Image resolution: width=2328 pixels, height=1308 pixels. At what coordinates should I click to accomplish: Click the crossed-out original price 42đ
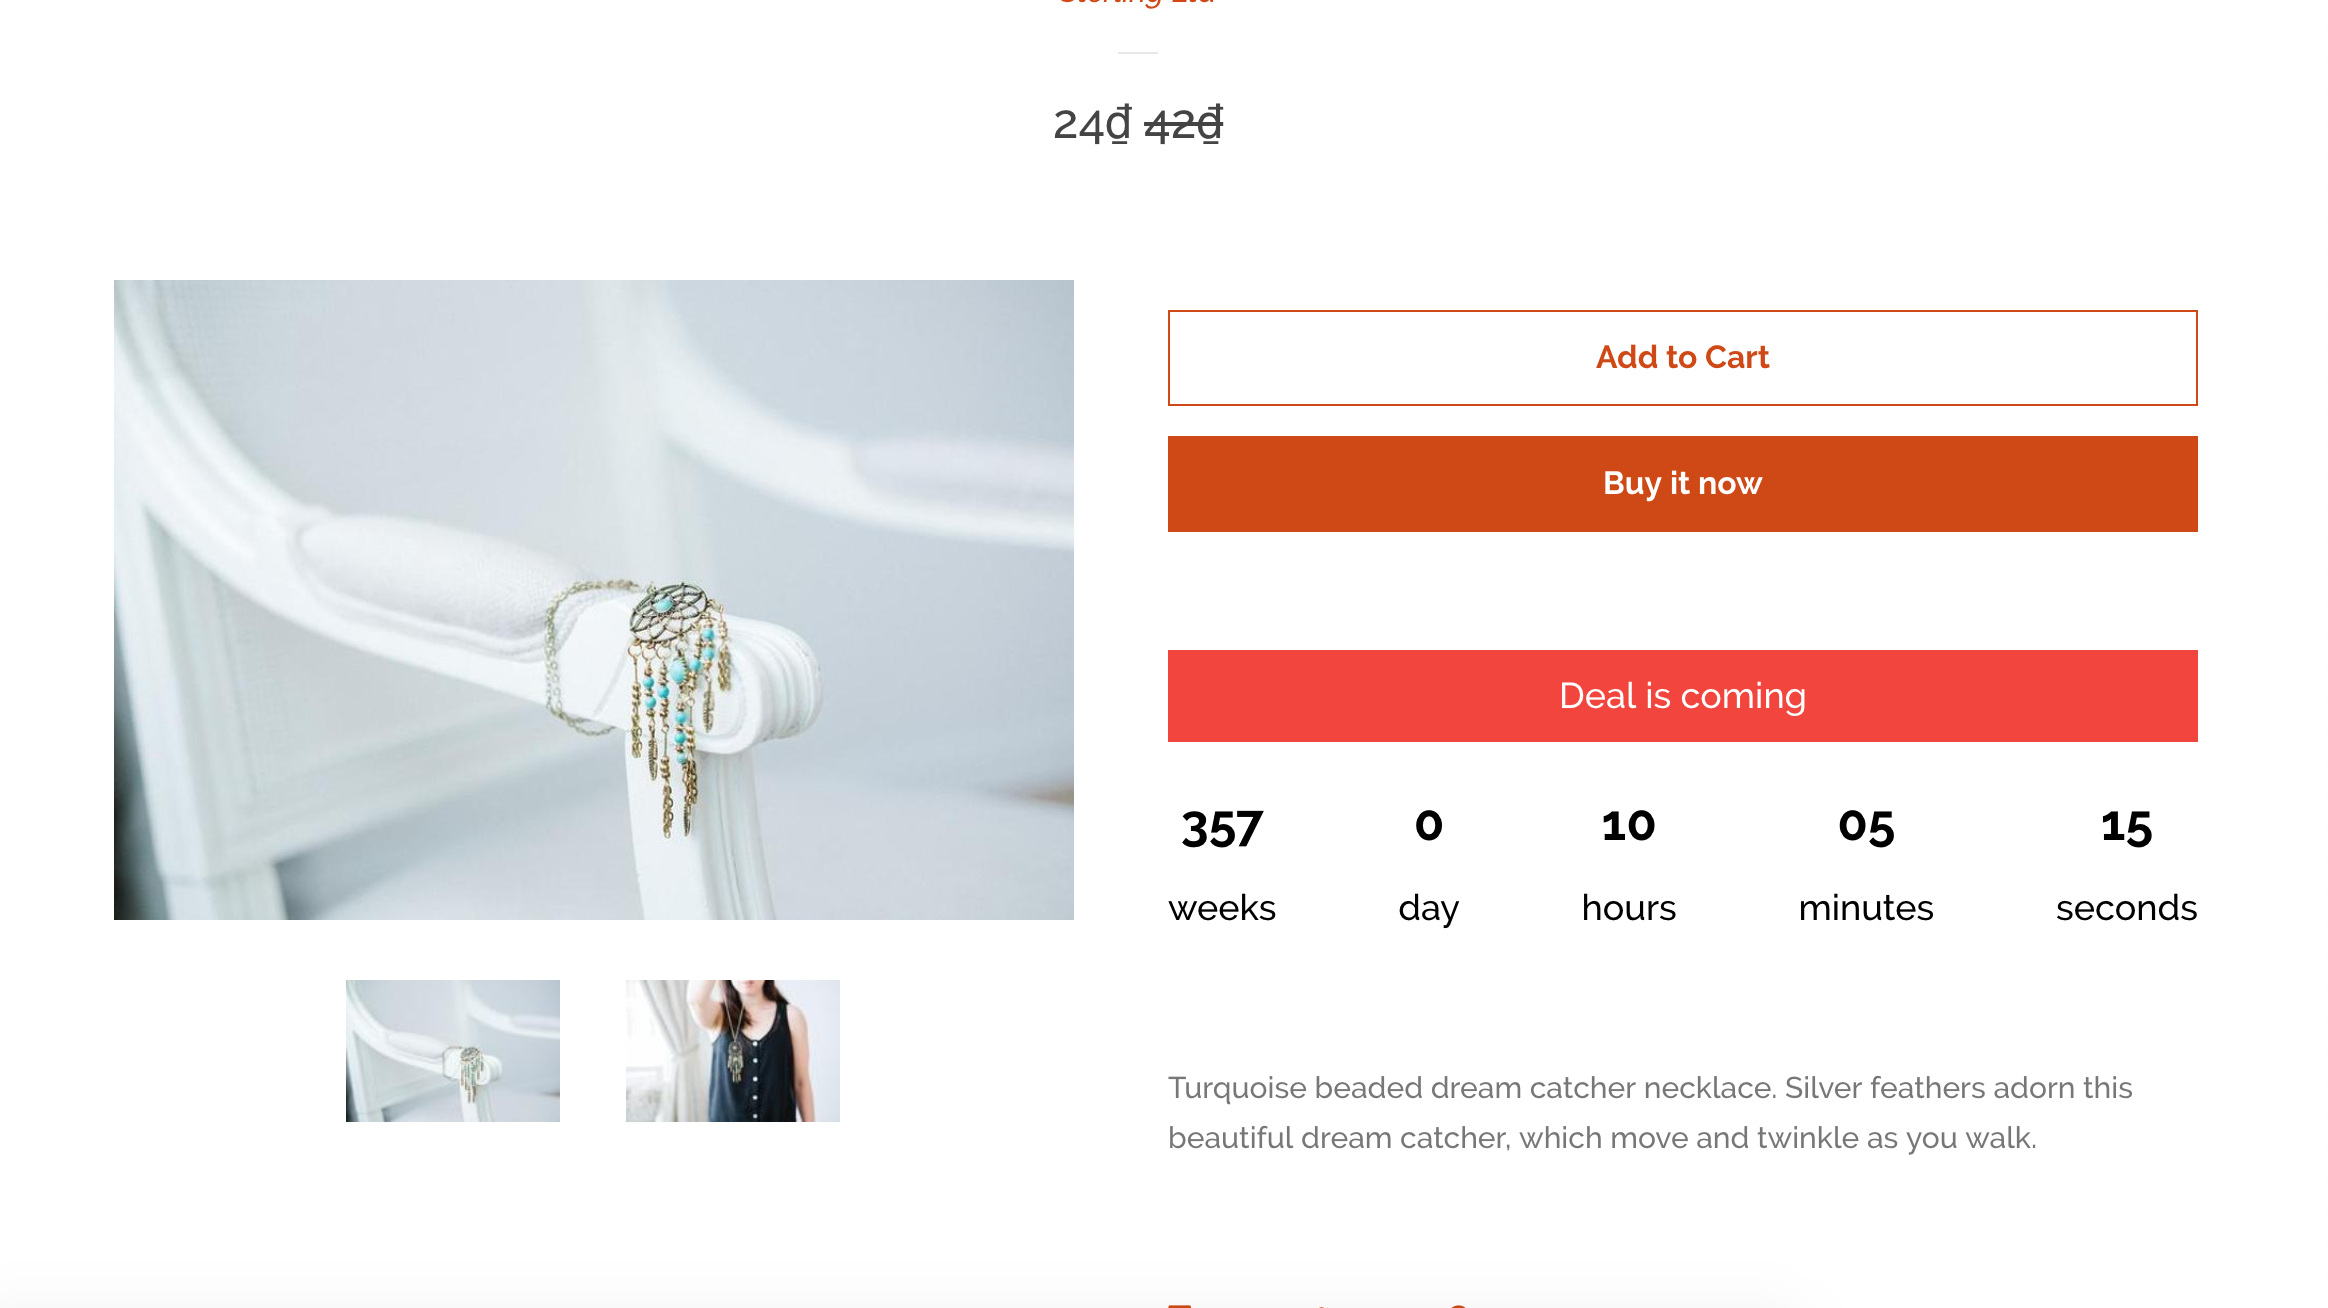coord(1183,125)
